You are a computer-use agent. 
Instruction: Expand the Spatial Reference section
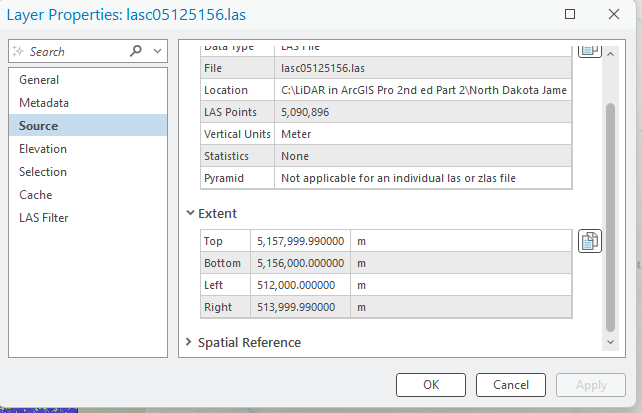tap(188, 342)
